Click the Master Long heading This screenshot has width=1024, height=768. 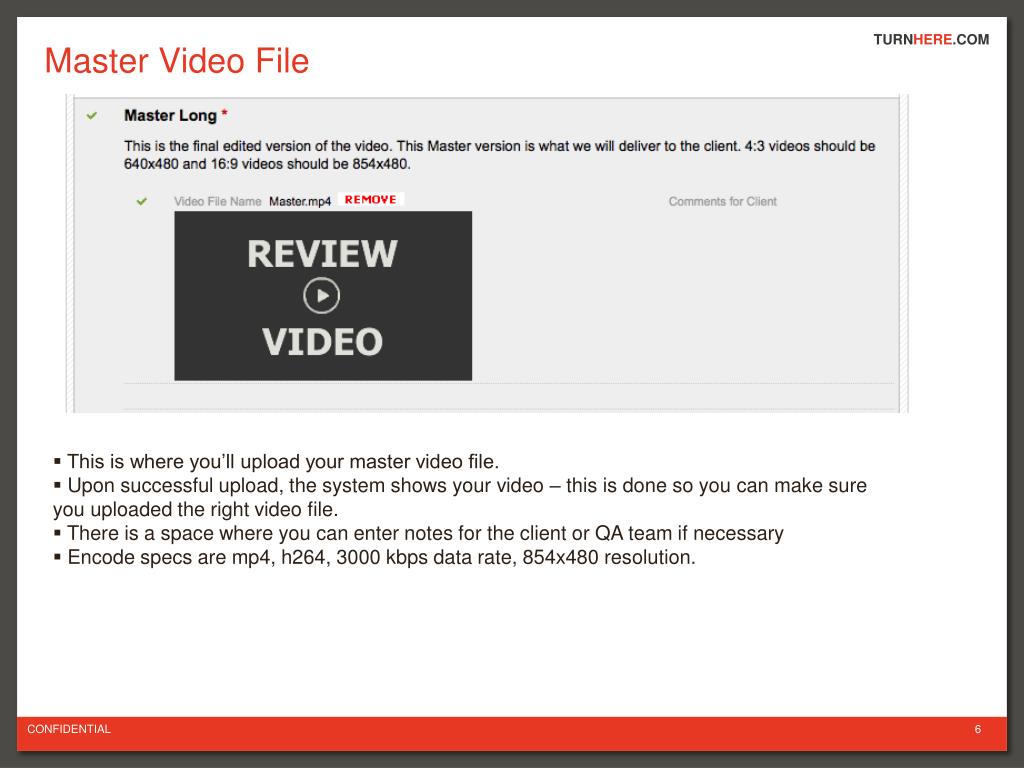click(170, 116)
